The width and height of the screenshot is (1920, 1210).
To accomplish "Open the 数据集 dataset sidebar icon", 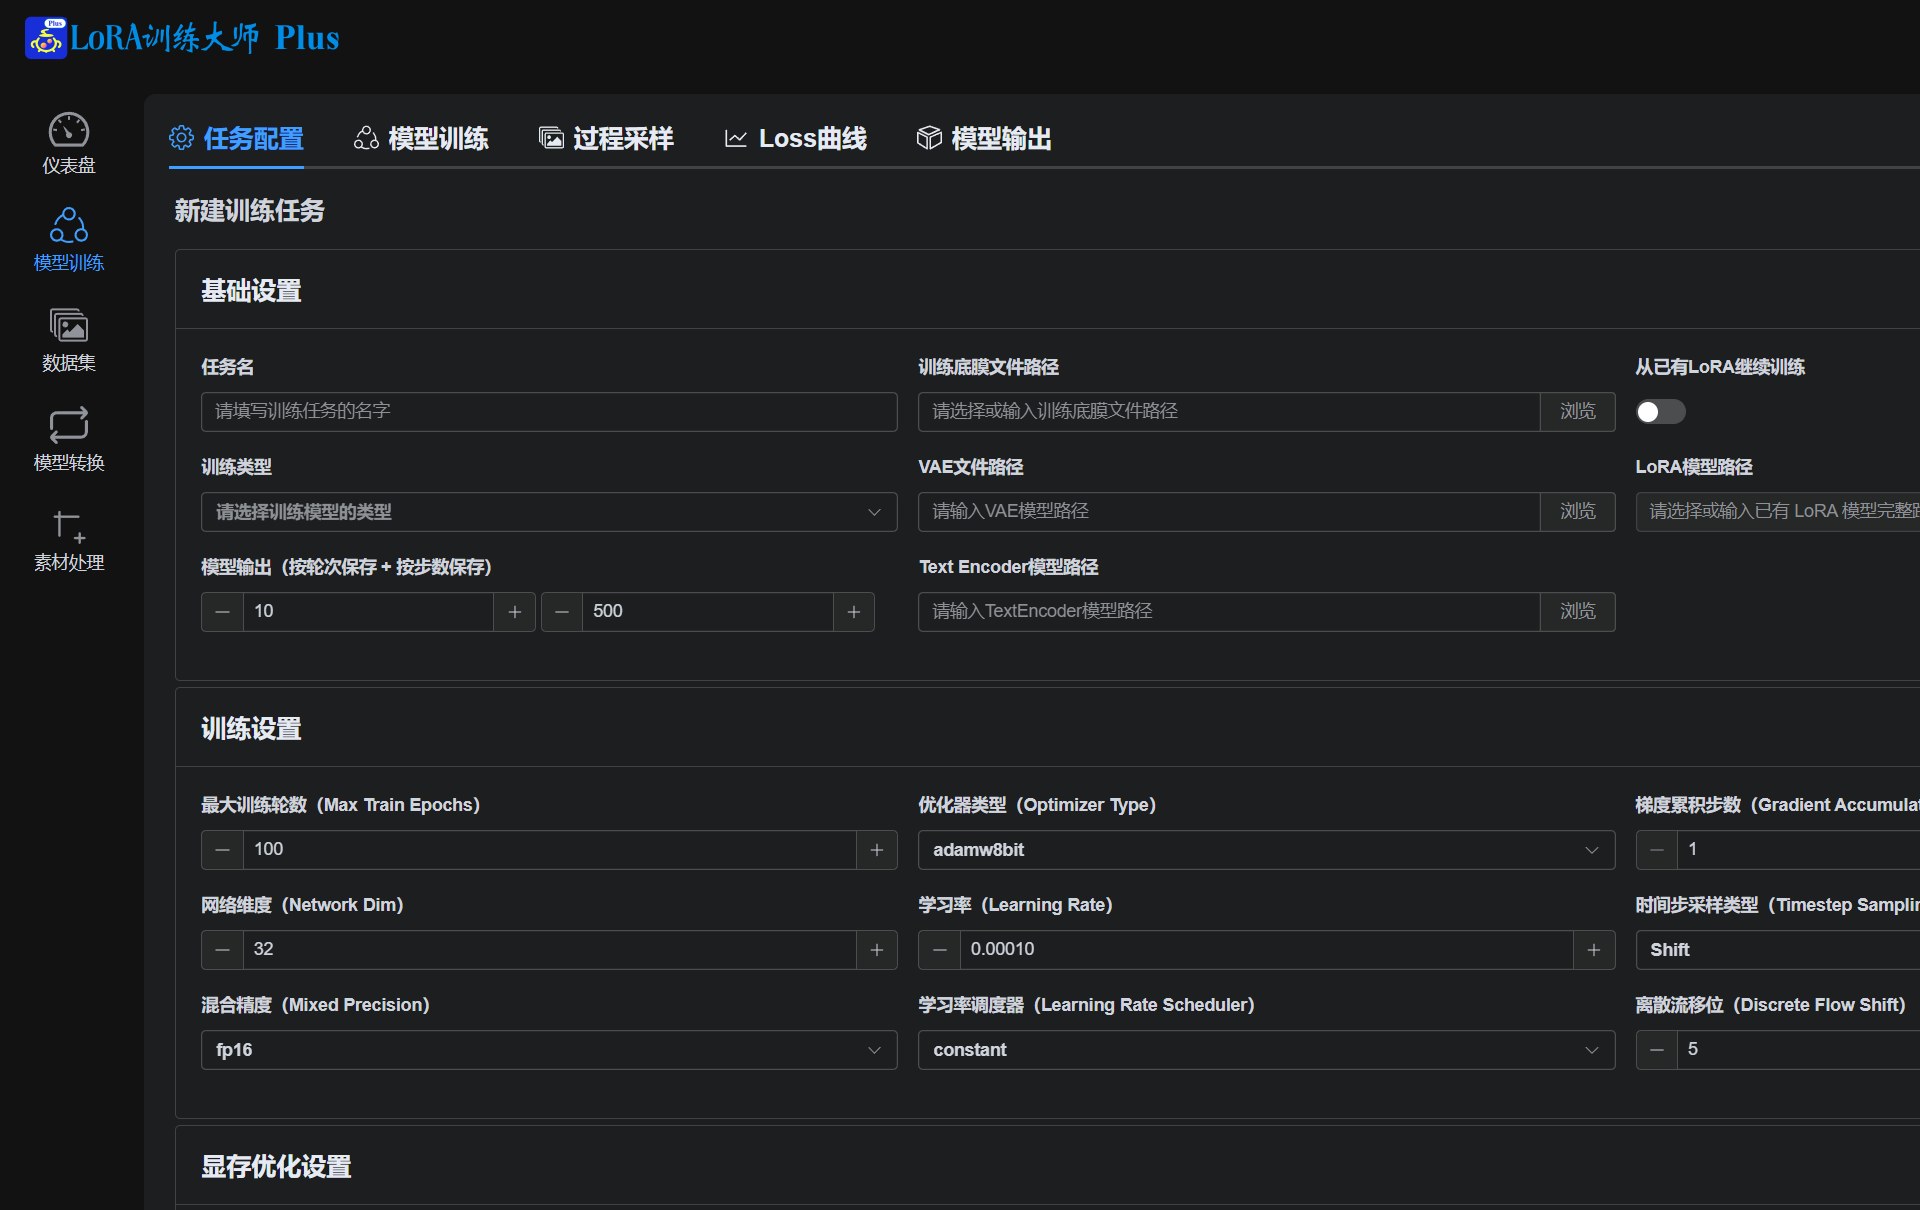I will click(69, 341).
